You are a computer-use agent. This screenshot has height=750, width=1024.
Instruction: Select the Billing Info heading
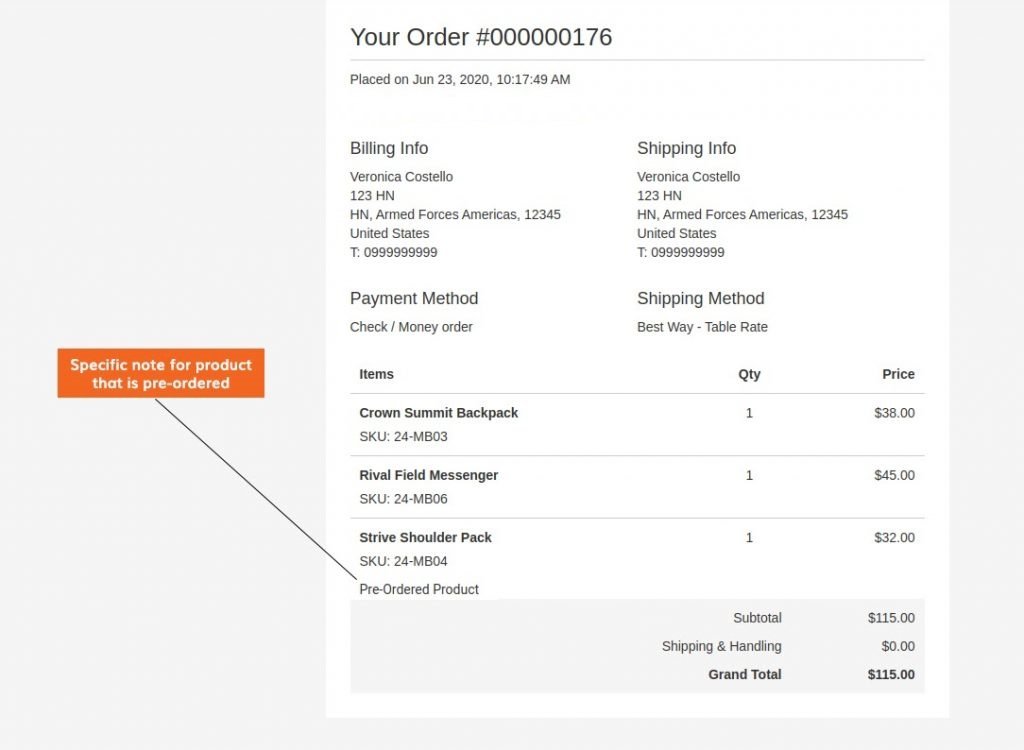[389, 148]
